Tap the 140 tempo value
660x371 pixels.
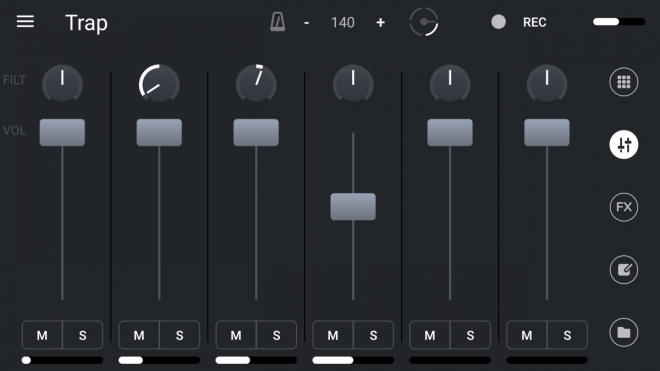[x=343, y=22]
